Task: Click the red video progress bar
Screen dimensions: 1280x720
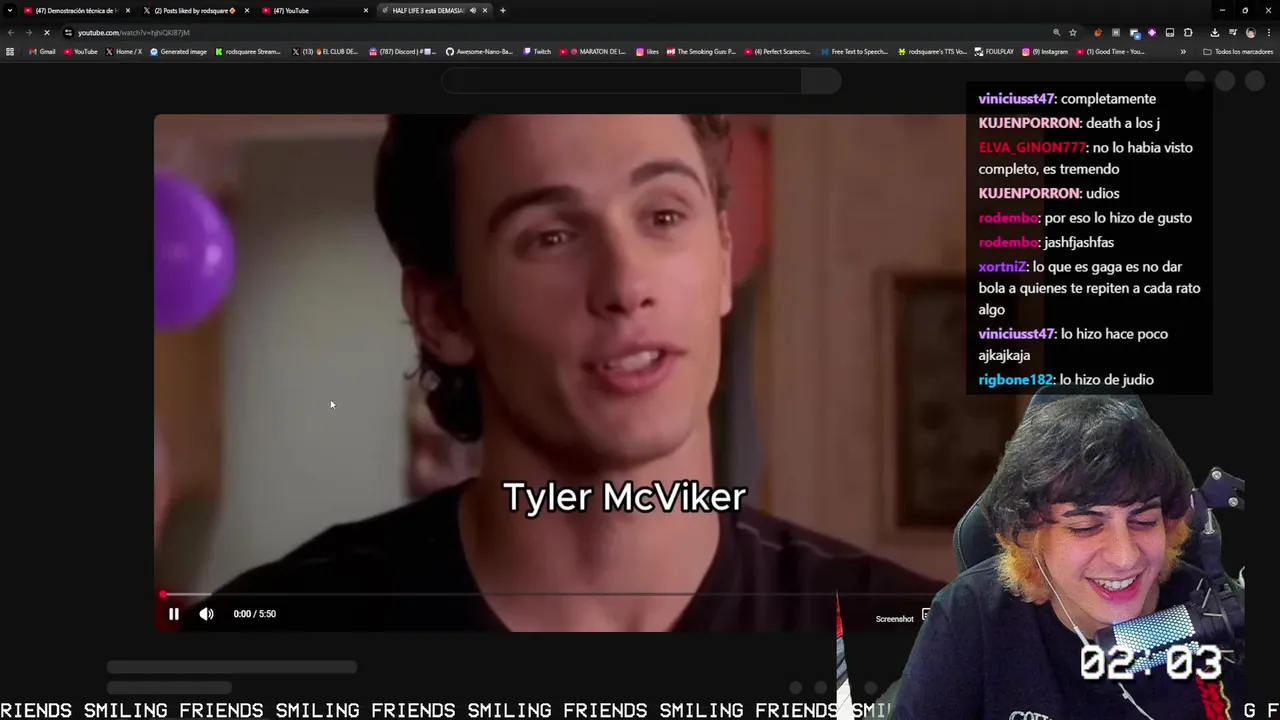Action: 163,594
